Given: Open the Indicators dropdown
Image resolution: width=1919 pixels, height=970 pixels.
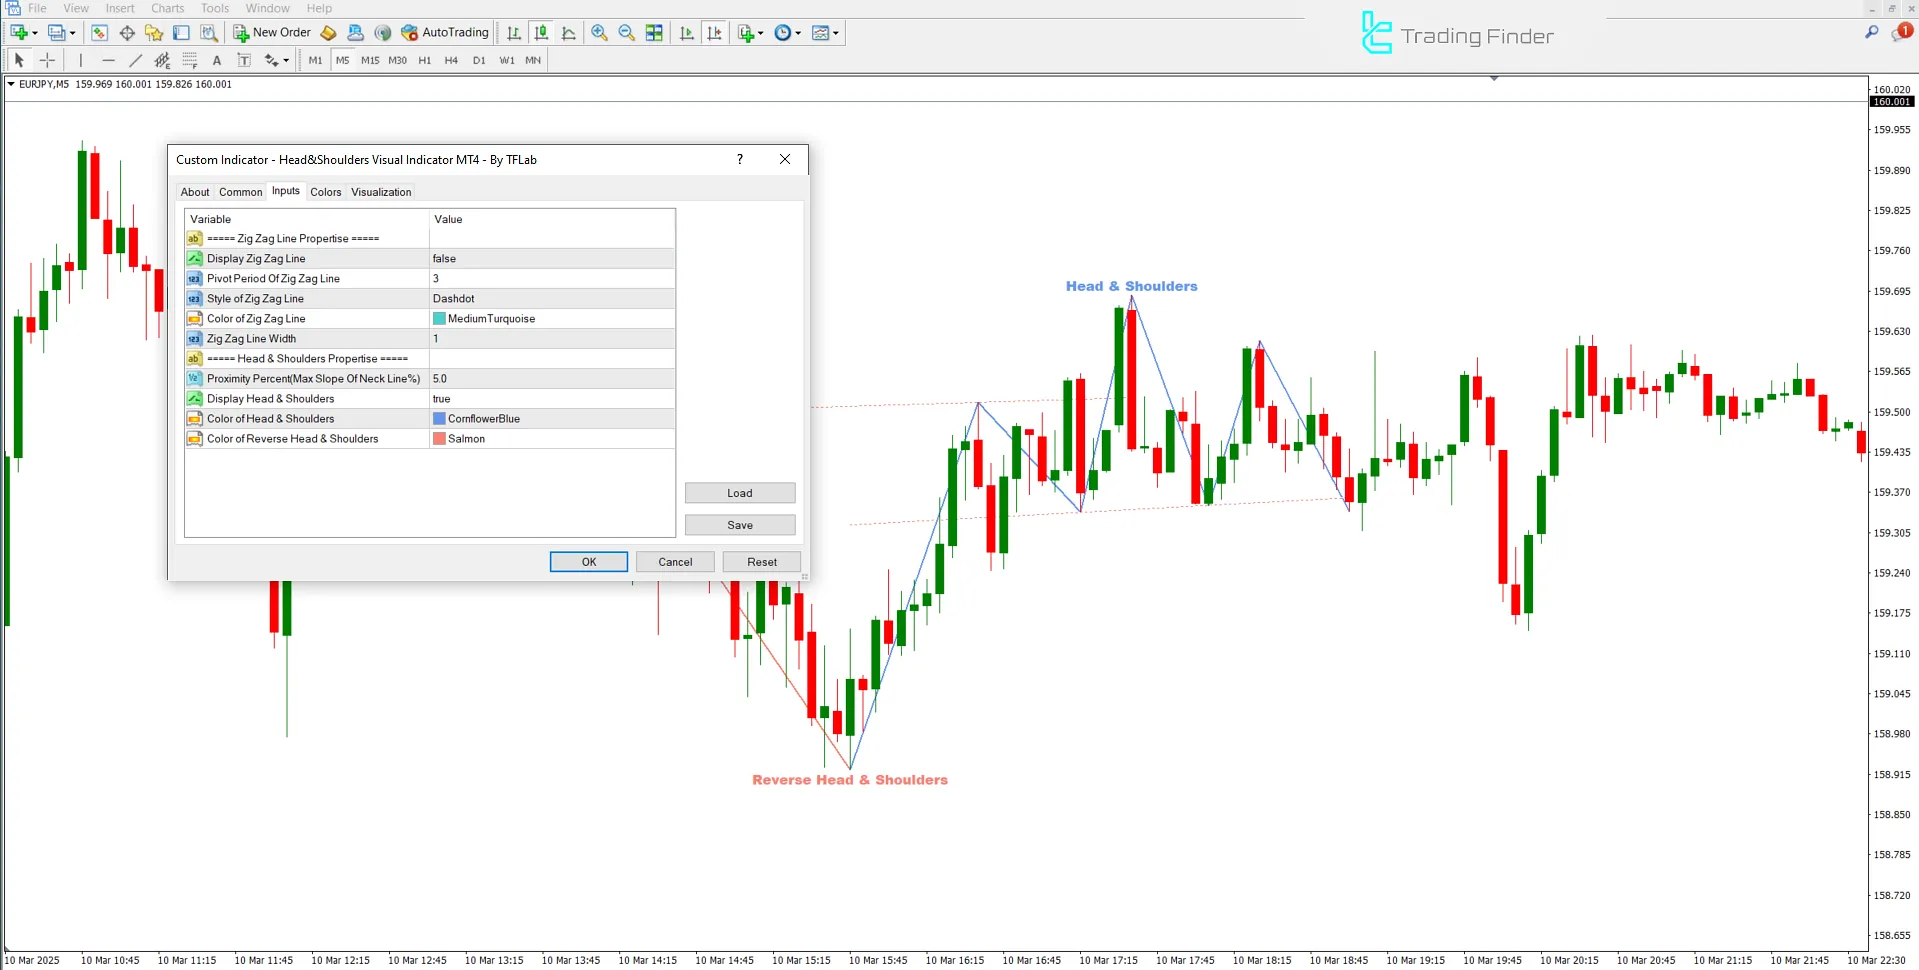Looking at the screenshot, I should click(x=750, y=32).
